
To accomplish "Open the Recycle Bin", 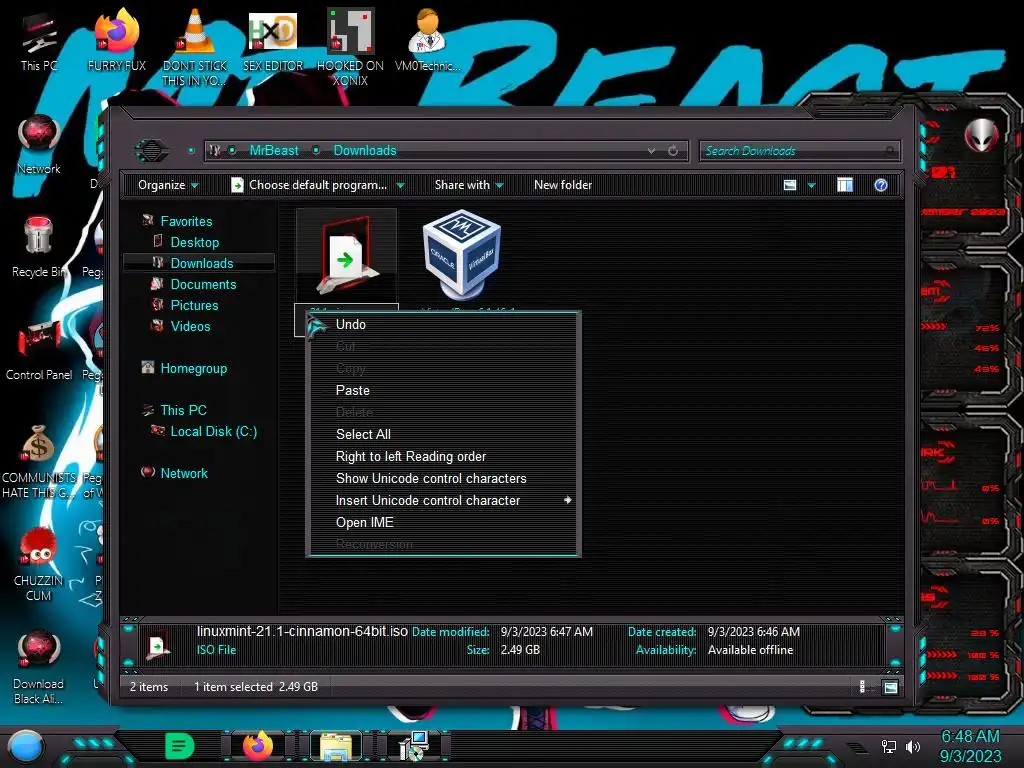I will click(39, 247).
